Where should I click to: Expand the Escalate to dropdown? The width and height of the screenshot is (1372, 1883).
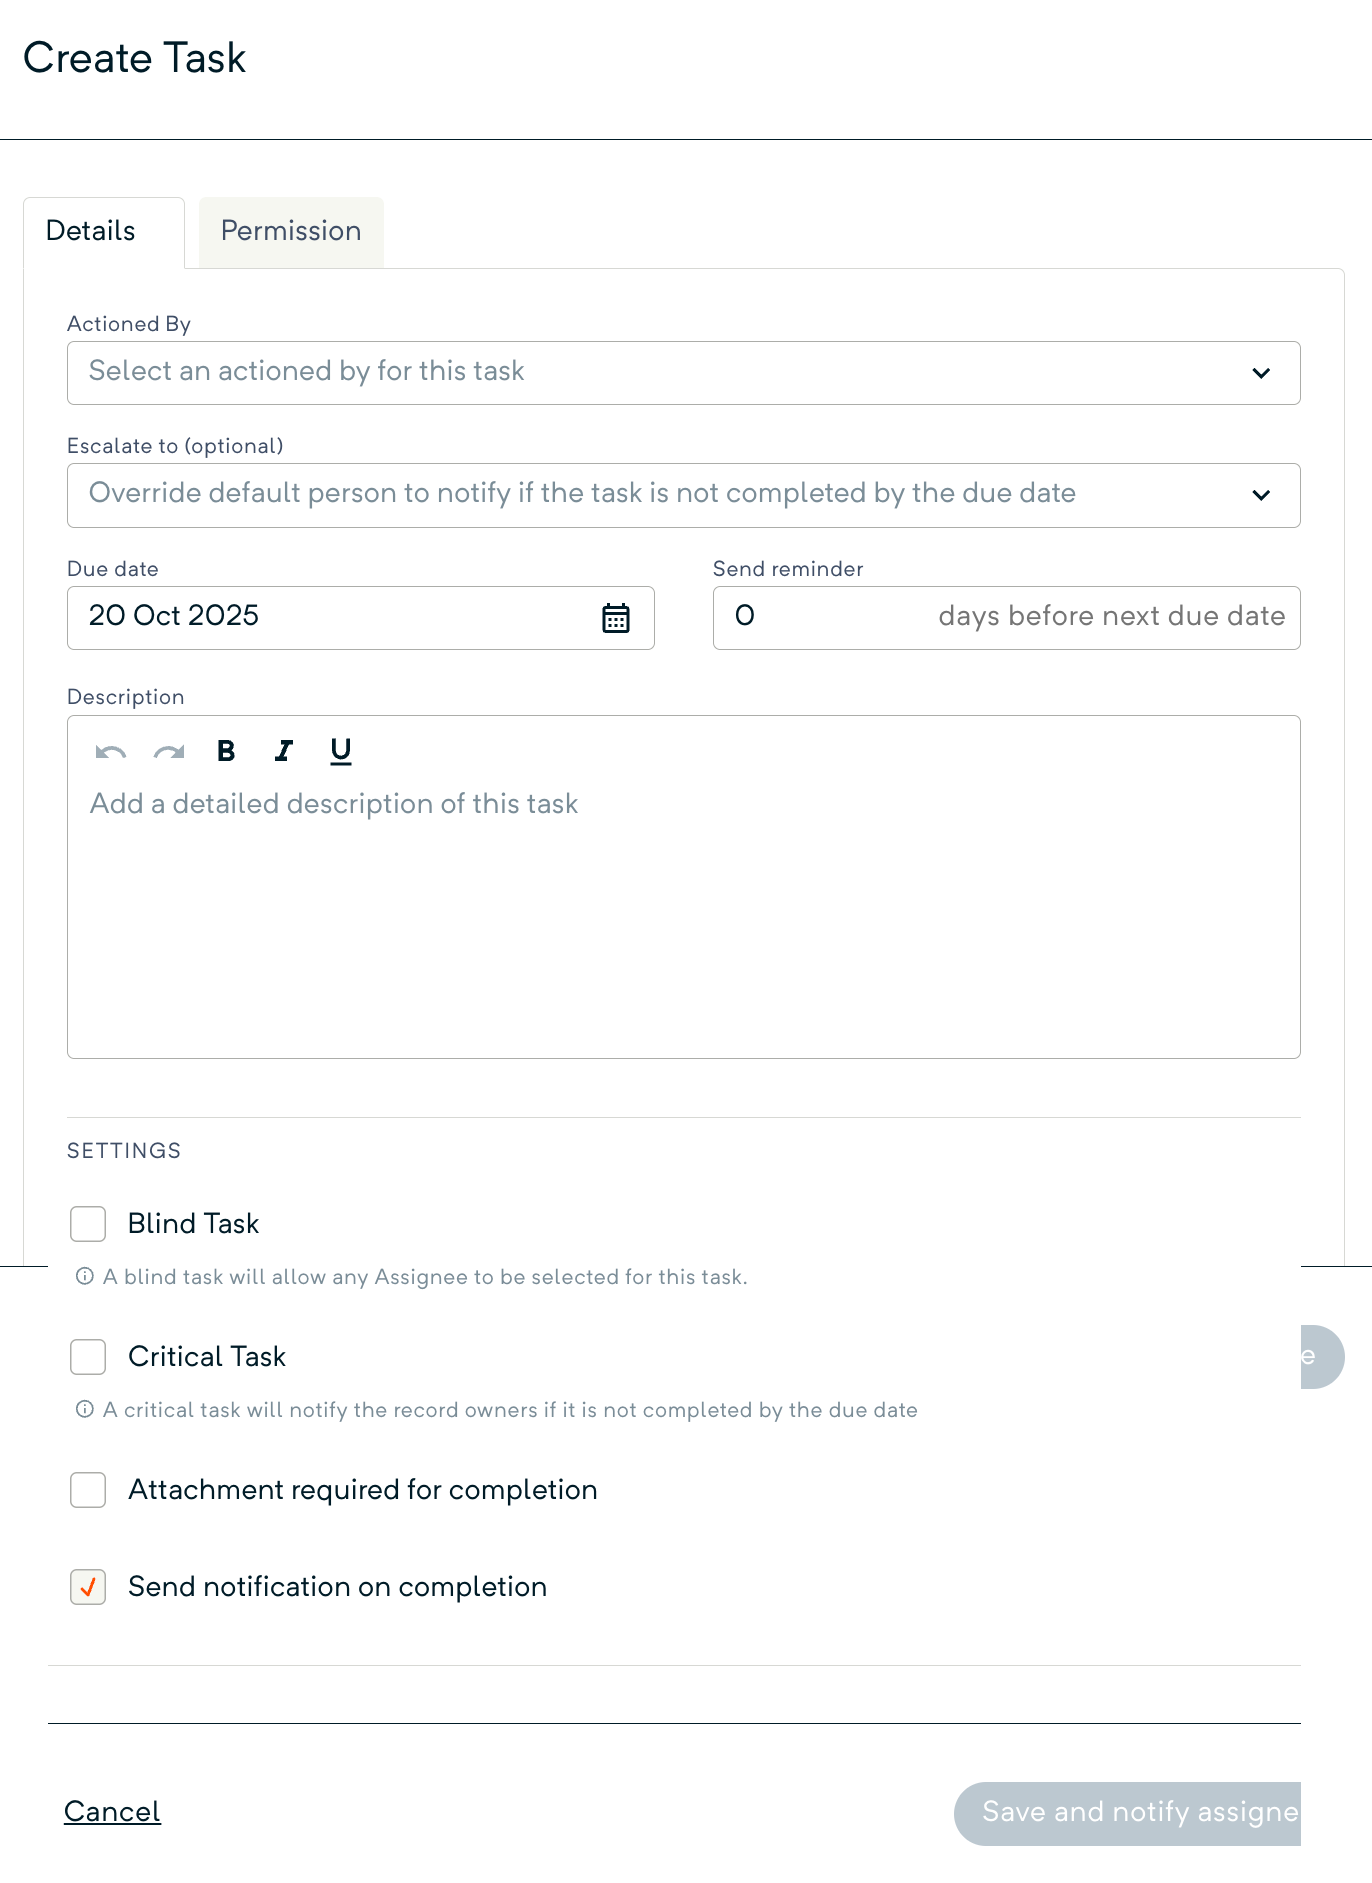[x=683, y=495]
